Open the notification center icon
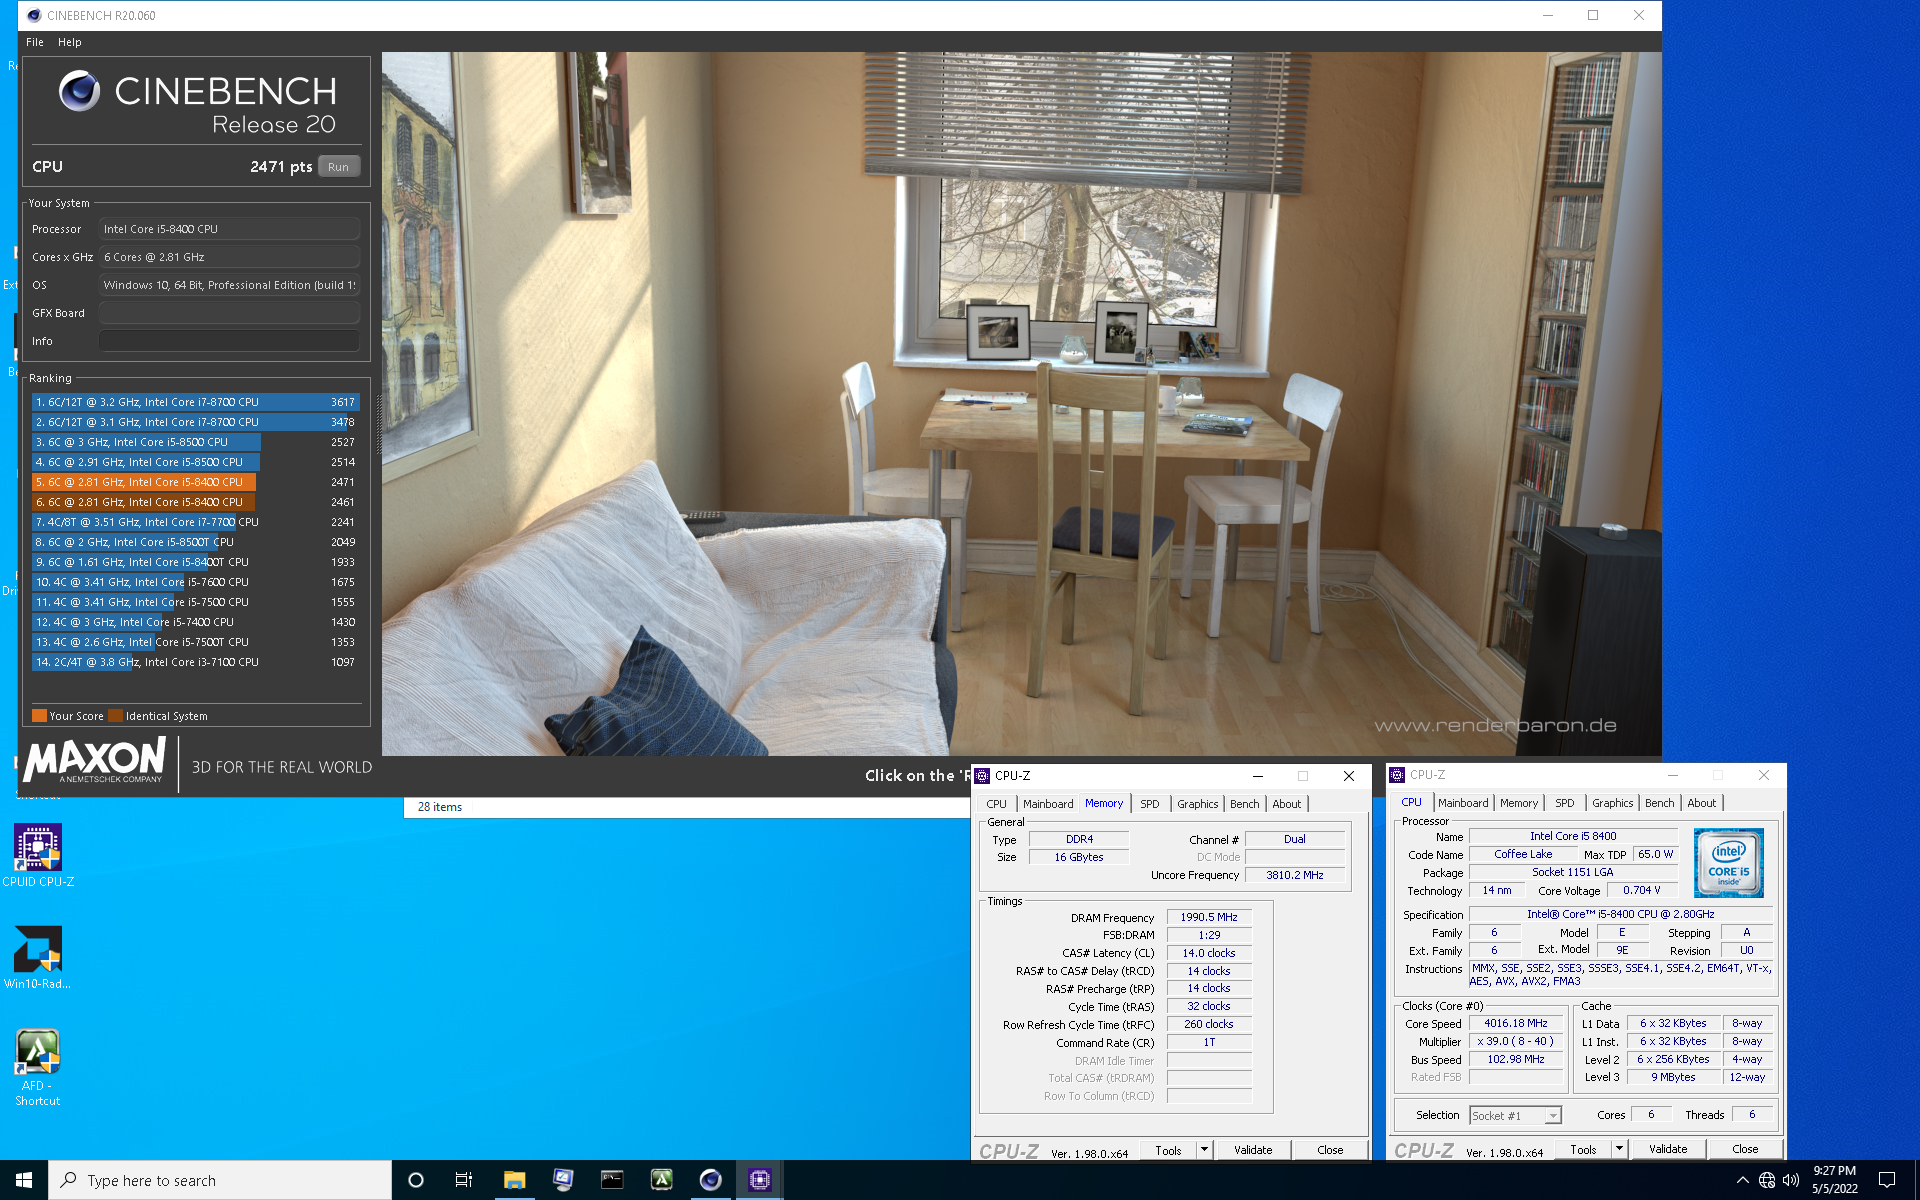This screenshot has width=1920, height=1200. [1886, 1180]
